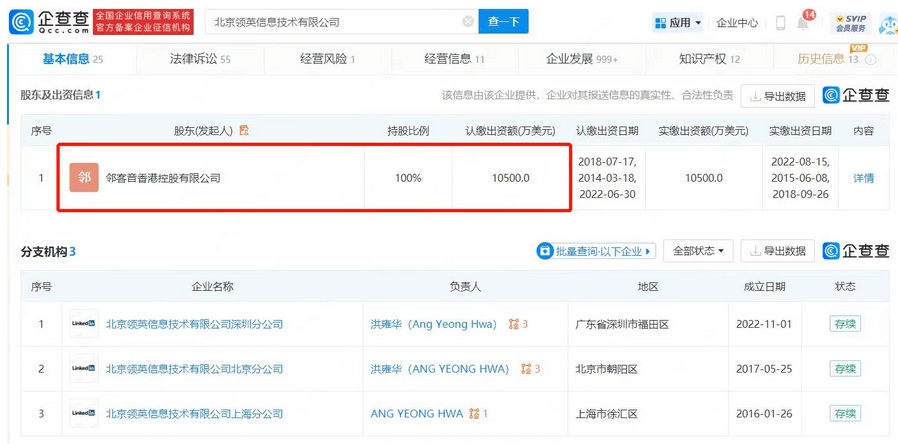Click icon next to 股东(发起人) header
This screenshot has width=898, height=444.
[244, 131]
